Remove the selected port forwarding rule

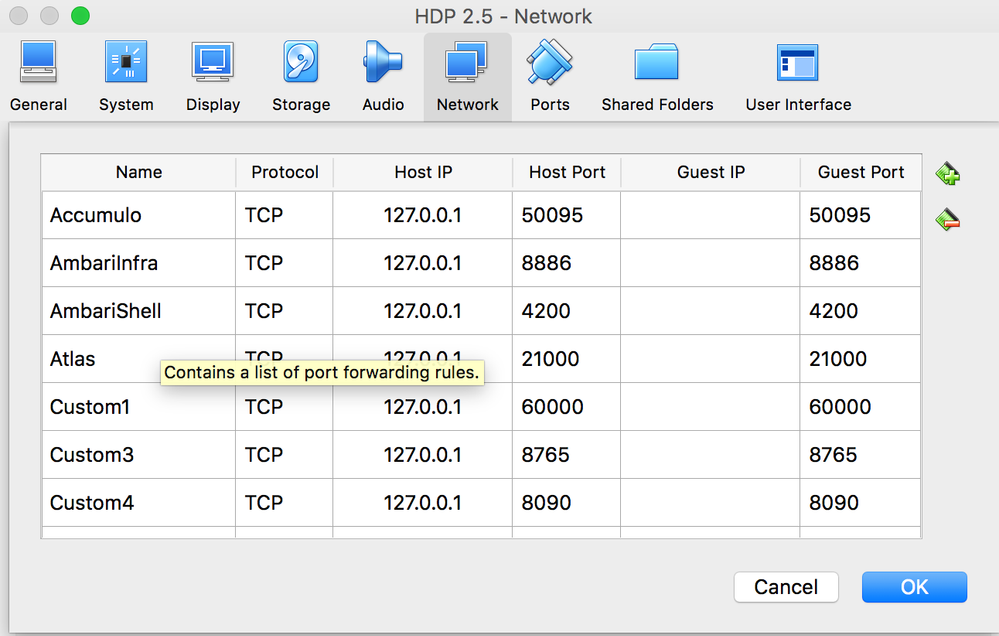[x=948, y=219]
